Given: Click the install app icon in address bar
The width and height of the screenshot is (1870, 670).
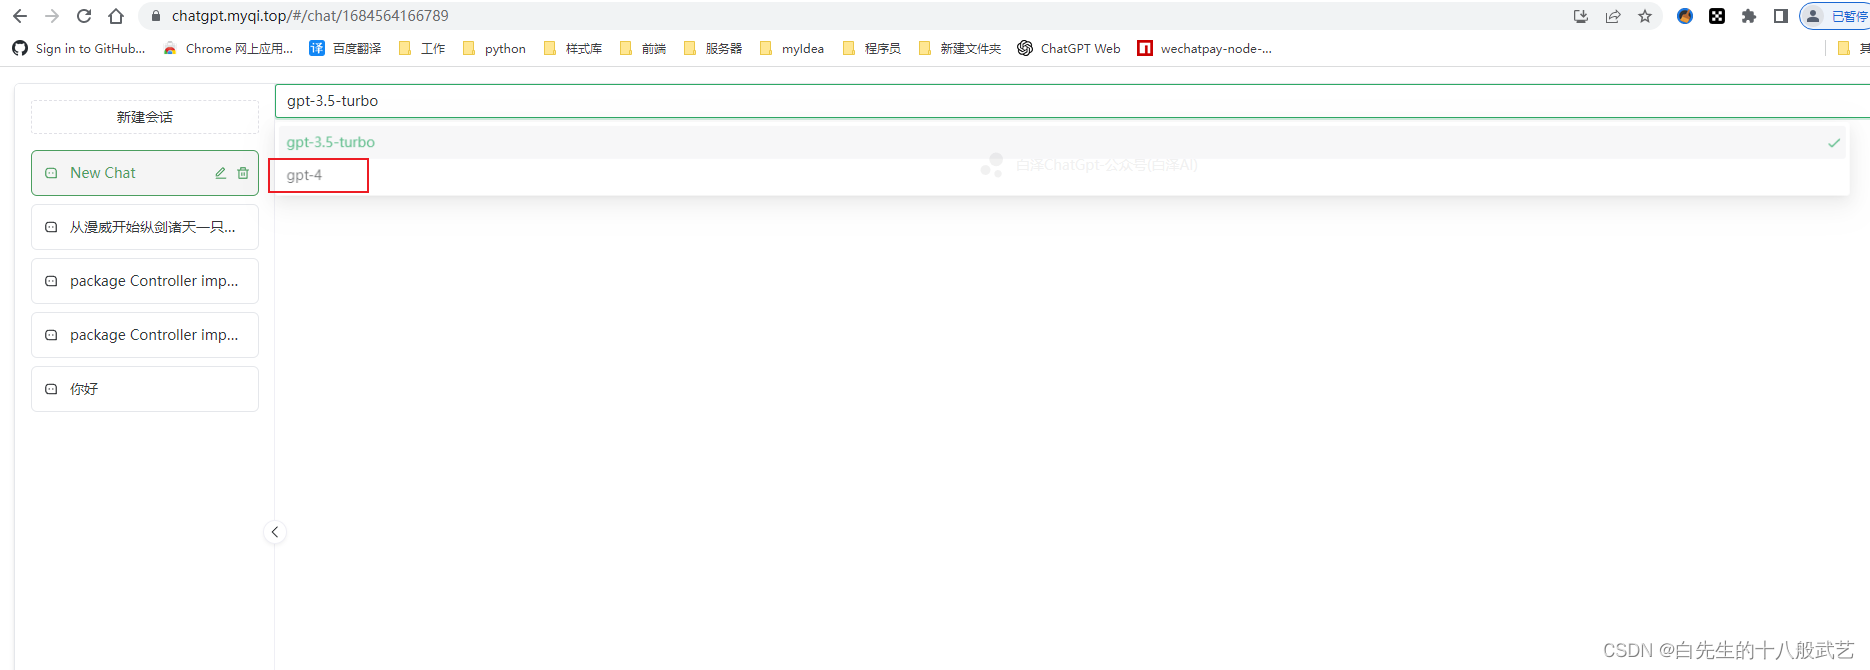Looking at the screenshot, I should (x=1581, y=16).
